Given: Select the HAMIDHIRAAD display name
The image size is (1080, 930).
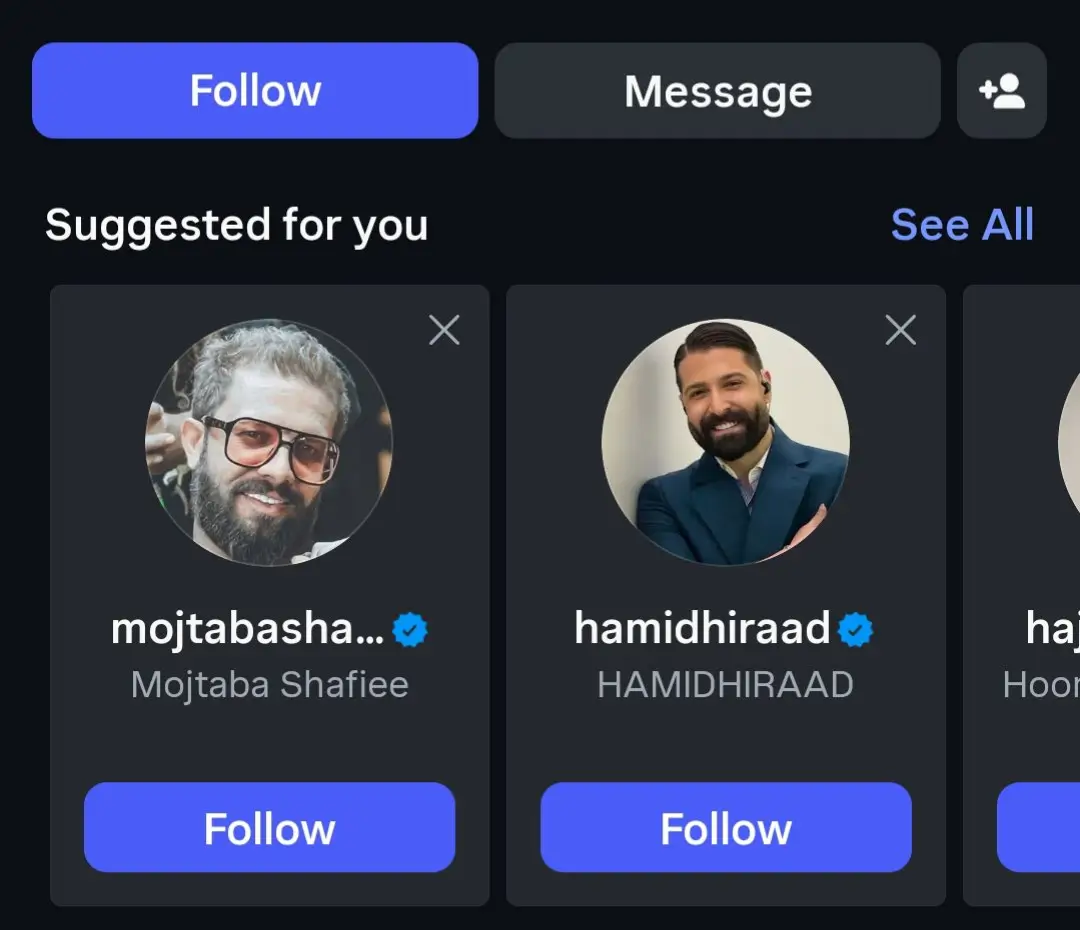Looking at the screenshot, I should [x=725, y=685].
